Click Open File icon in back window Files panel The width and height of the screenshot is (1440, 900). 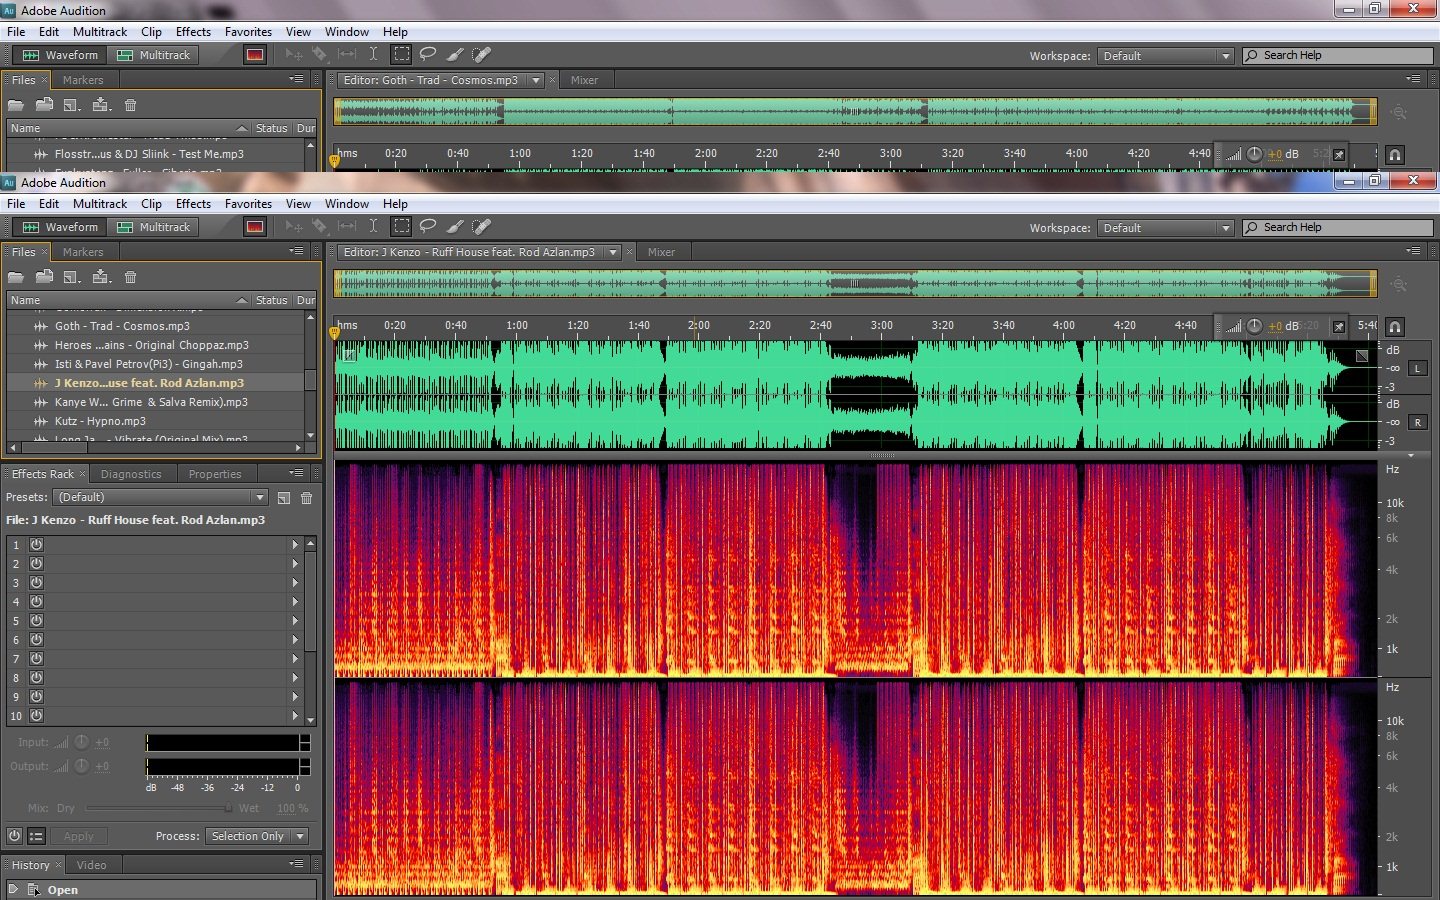click(16, 105)
